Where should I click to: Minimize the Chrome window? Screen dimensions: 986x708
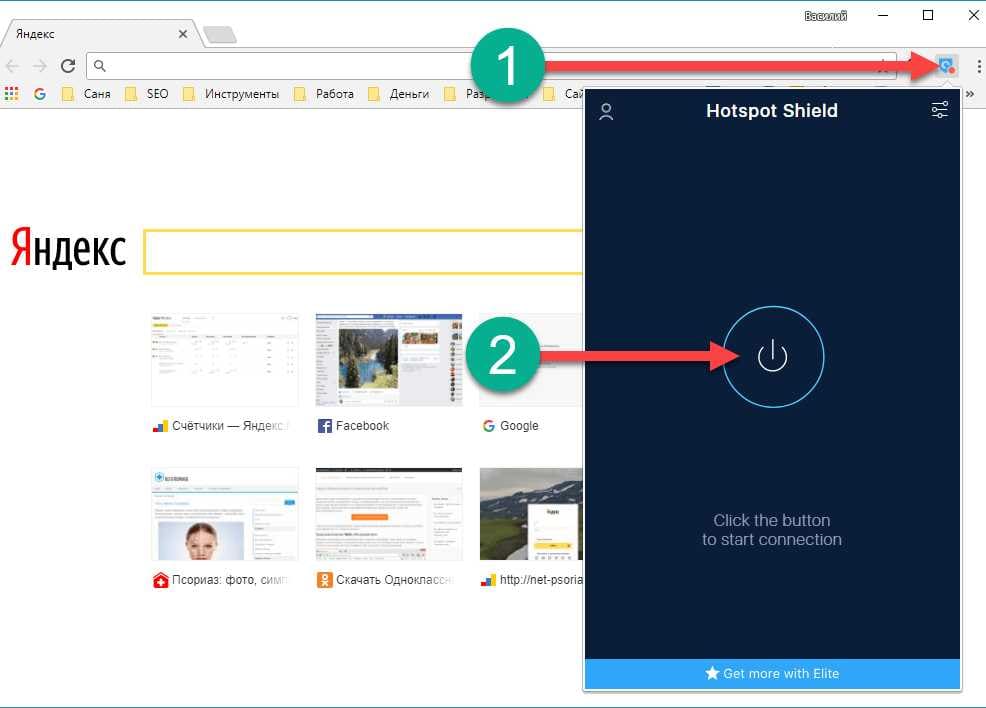coord(884,15)
